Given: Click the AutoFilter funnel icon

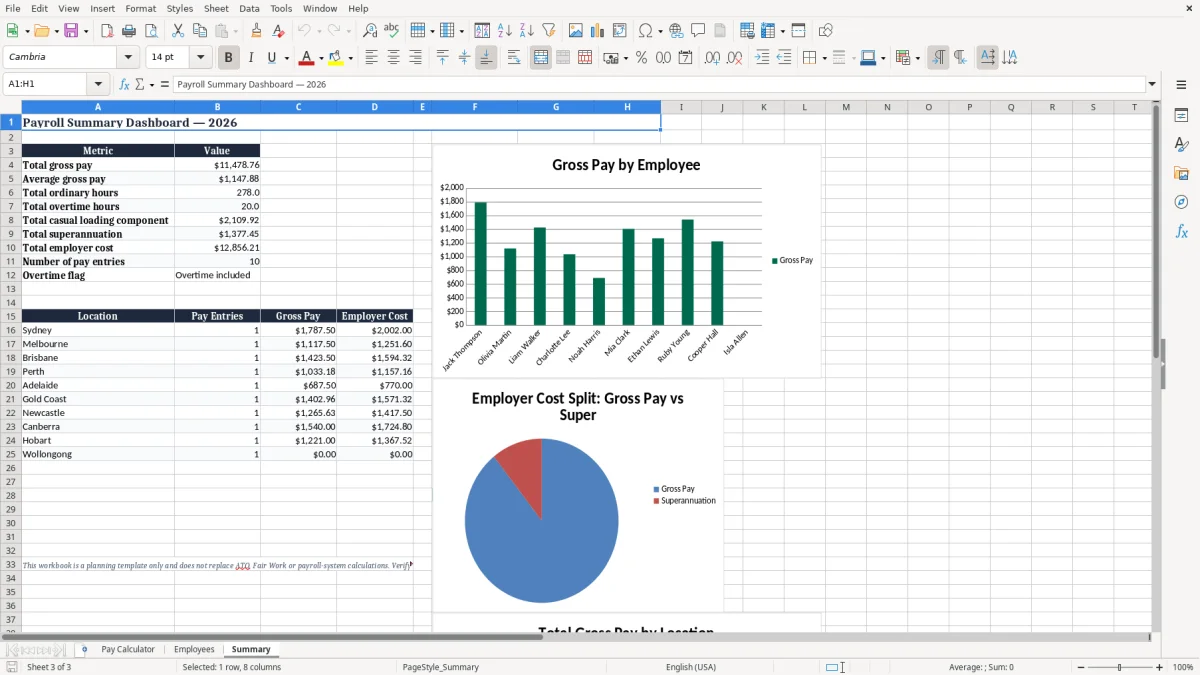Looking at the screenshot, I should tap(548, 31).
